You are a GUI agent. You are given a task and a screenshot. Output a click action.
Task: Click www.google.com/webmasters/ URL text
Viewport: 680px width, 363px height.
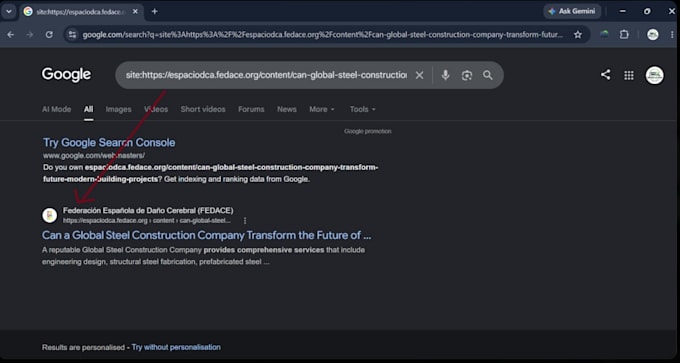click(94, 155)
